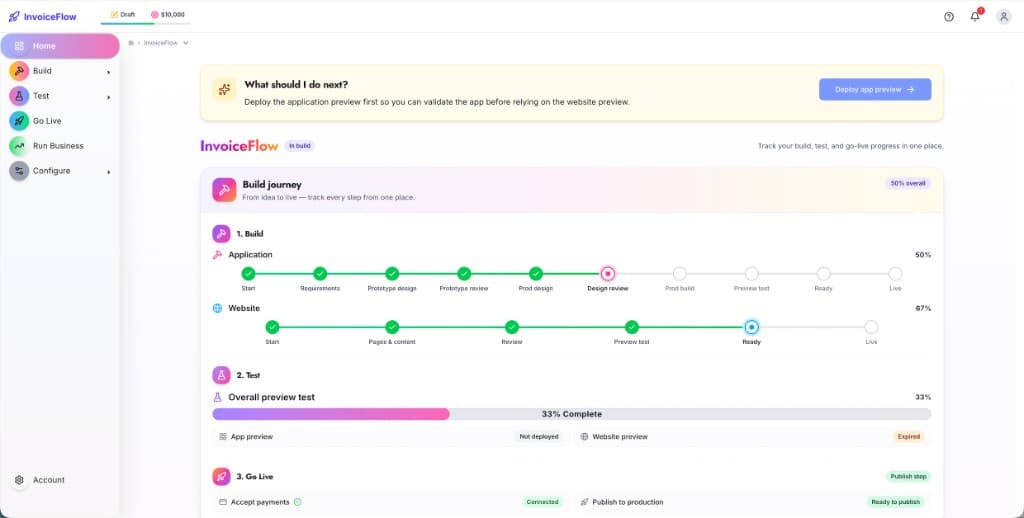Click the 33% Complete progress bar

coord(571,414)
